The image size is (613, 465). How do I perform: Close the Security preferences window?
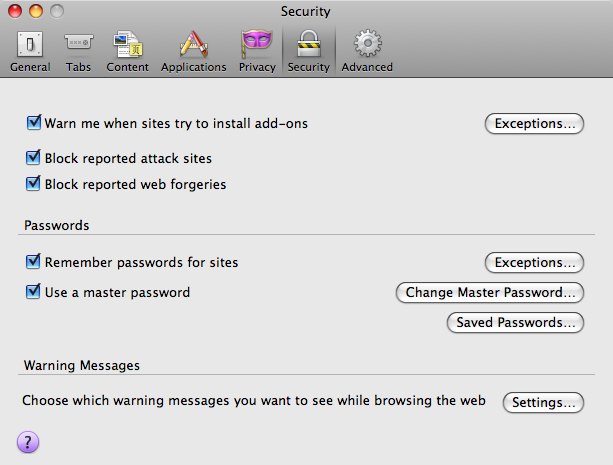13,11
